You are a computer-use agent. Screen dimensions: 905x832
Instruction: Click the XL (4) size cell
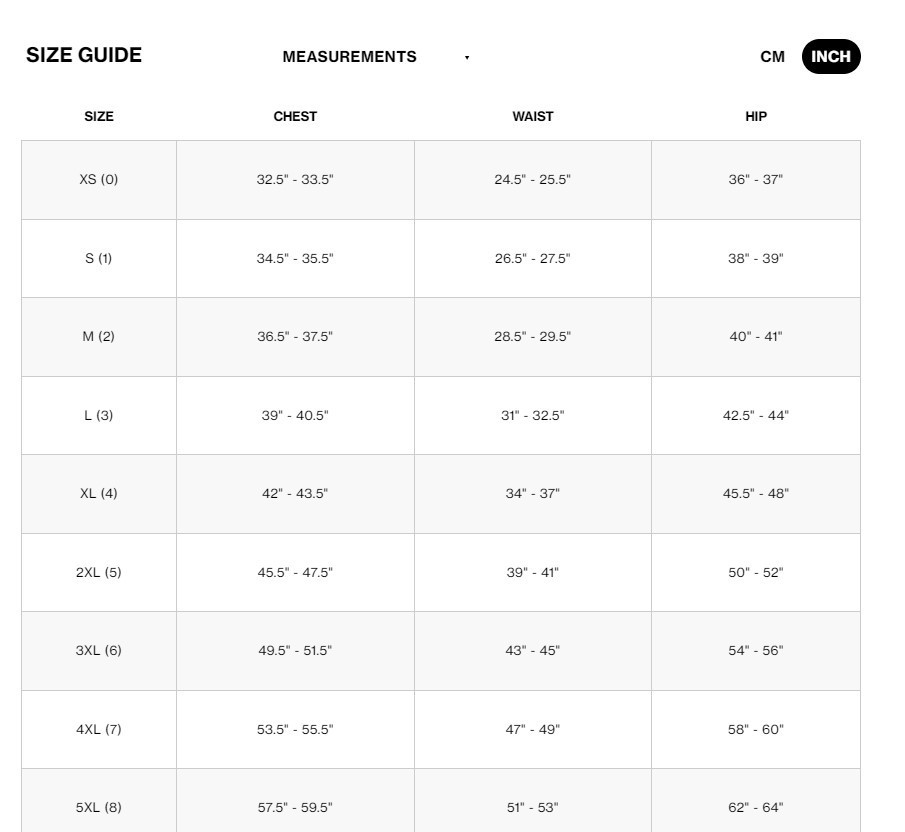[99, 494]
